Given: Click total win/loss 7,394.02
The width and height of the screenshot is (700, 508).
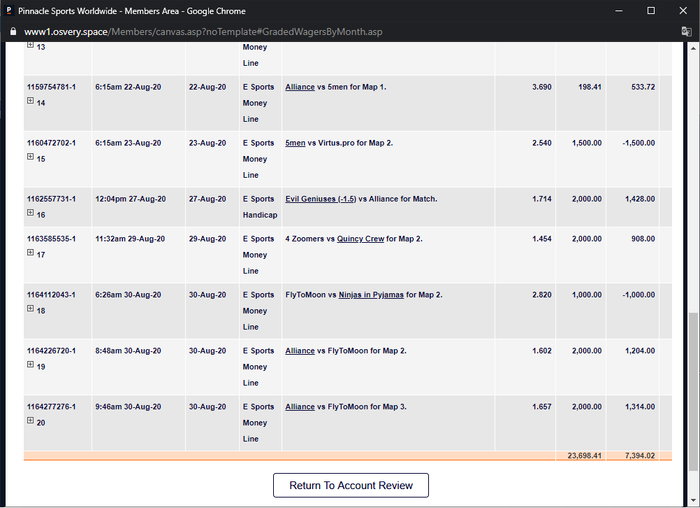Looking at the screenshot, I should coord(640,456).
